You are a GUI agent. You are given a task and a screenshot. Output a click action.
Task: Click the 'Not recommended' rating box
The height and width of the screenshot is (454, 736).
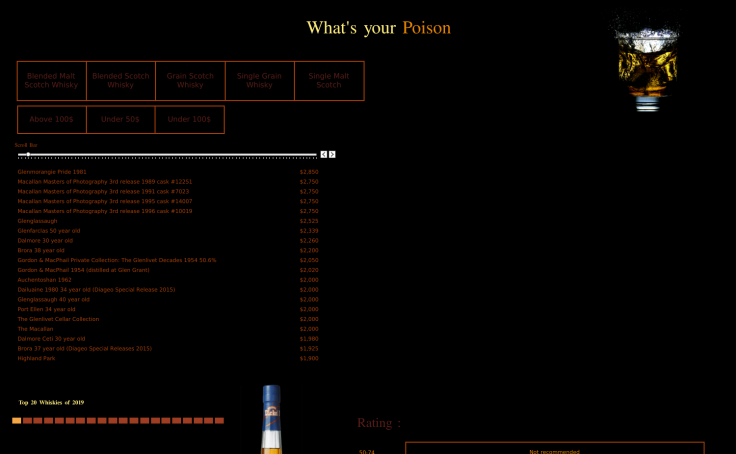point(555,448)
